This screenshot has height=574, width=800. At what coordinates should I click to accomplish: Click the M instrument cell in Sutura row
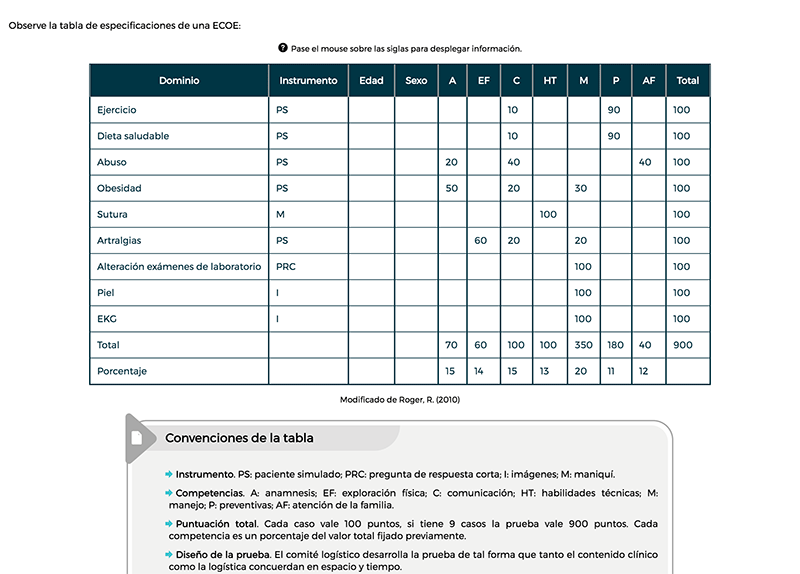[280, 214]
